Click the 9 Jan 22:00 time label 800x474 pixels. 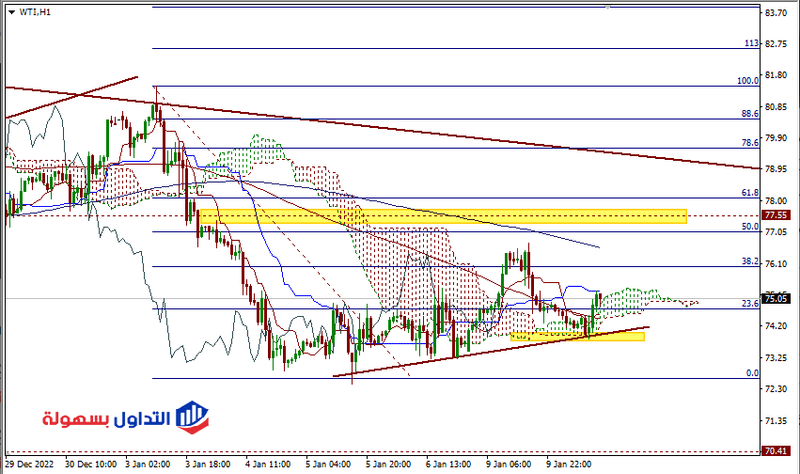(568, 465)
